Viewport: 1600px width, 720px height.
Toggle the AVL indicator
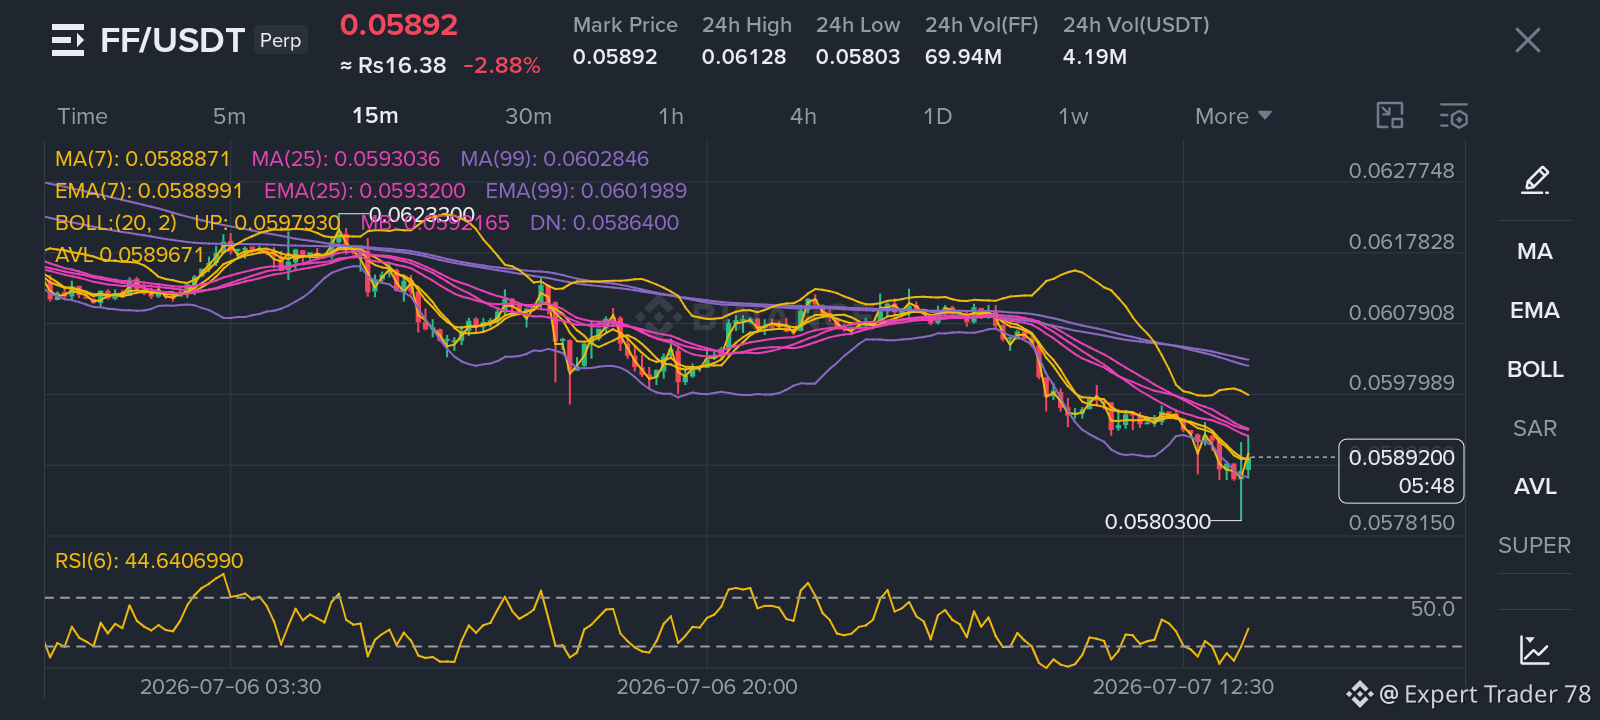pos(1535,486)
